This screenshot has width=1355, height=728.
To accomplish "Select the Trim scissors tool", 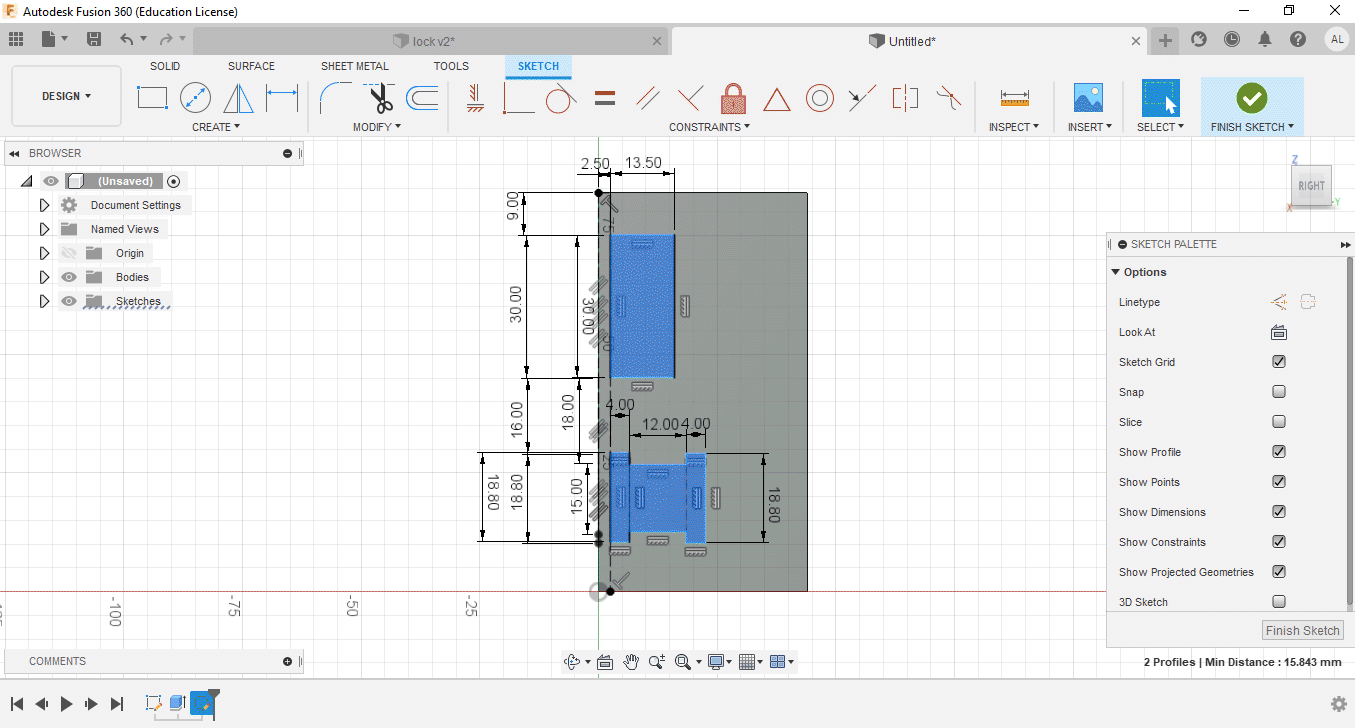I will pyautogui.click(x=381, y=98).
